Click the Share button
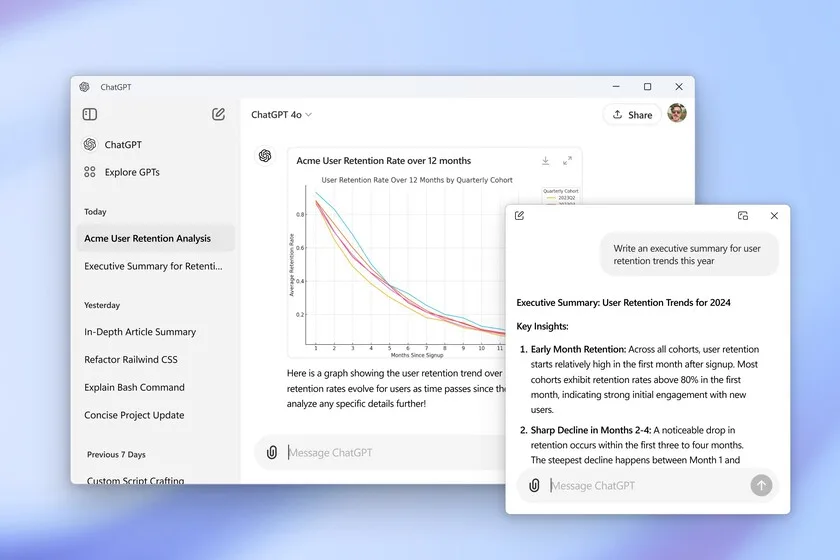 [x=631, y=114]
